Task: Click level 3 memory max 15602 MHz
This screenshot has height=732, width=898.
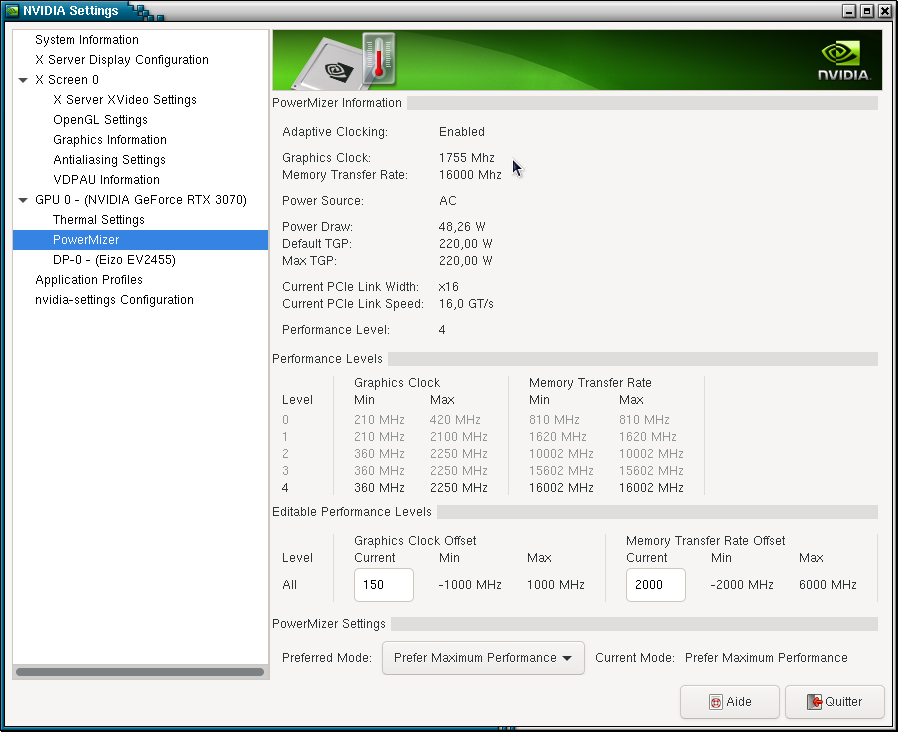Action: coord(651,471)
